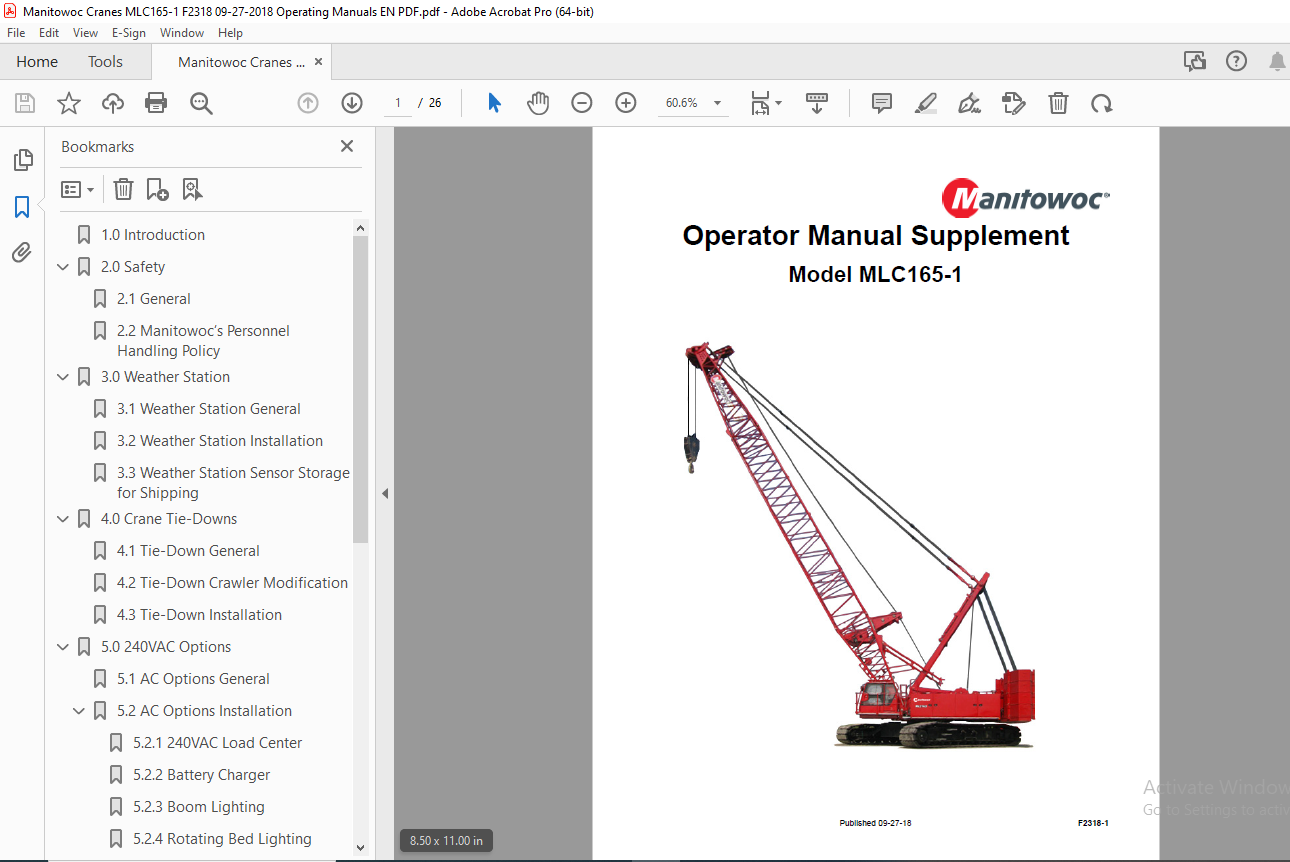The height and width of the screenshot is (862, 1290).
Task: Open the Find text magnifier icon
Action: click(x=201, y=103)
